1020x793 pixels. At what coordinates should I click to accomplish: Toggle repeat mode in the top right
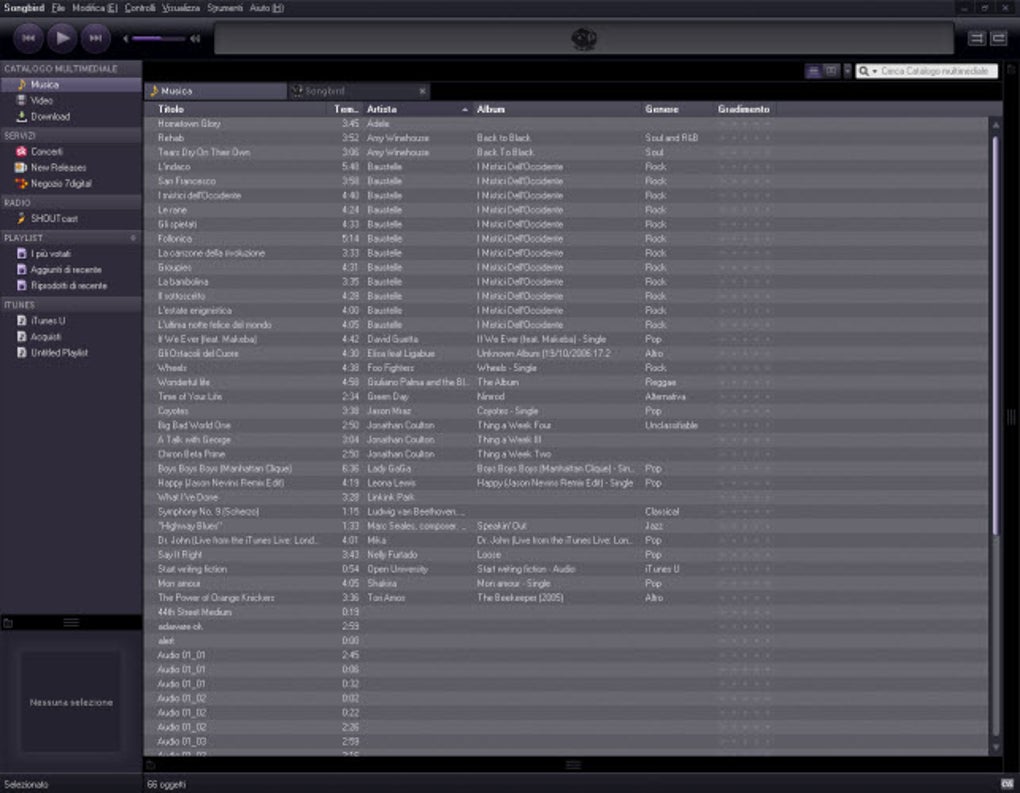click(999, 38)
